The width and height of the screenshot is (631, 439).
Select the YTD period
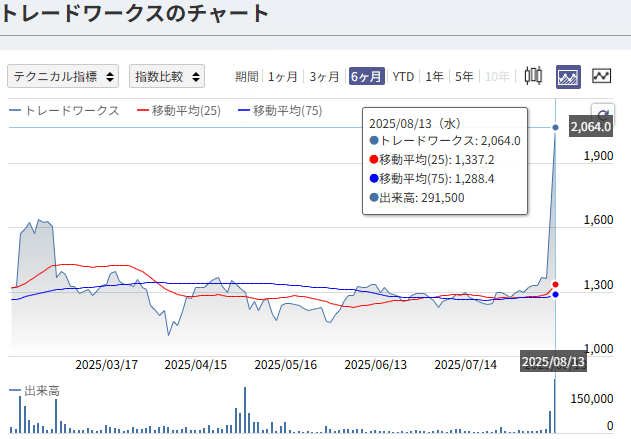click(x=403, y=76)
